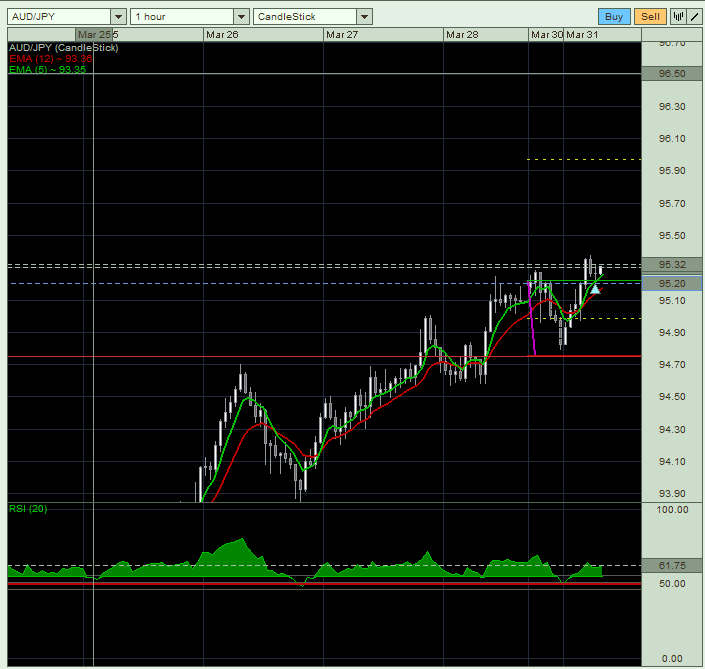Select the RSI (20) indicator label
The width and height of the screenshot is (705, 669).
tap(28, 508)
